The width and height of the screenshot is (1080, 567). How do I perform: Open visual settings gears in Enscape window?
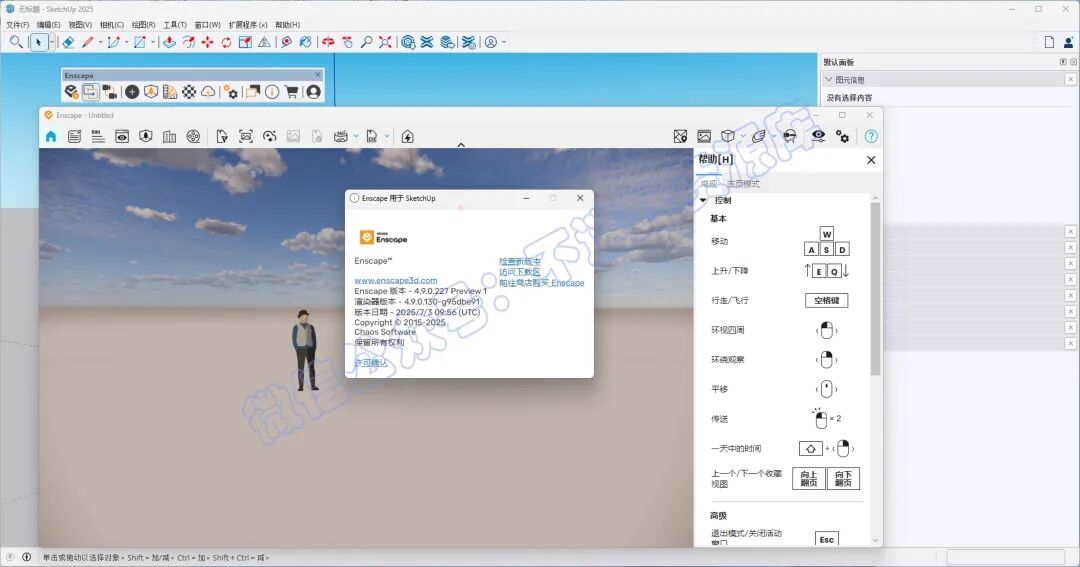pos(842,136)
